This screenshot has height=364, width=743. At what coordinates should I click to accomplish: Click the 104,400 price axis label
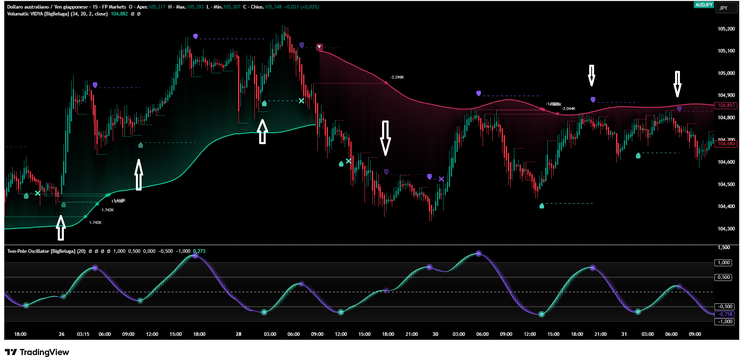[726, 207]
